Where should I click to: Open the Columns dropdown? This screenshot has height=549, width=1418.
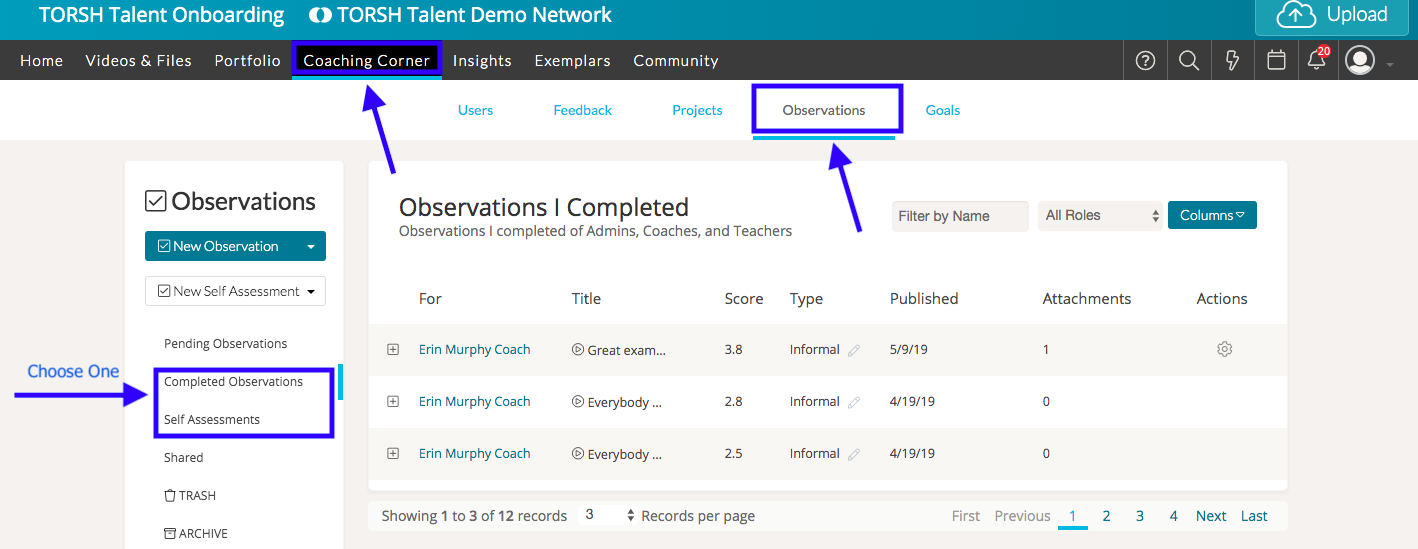[1211, 215]
